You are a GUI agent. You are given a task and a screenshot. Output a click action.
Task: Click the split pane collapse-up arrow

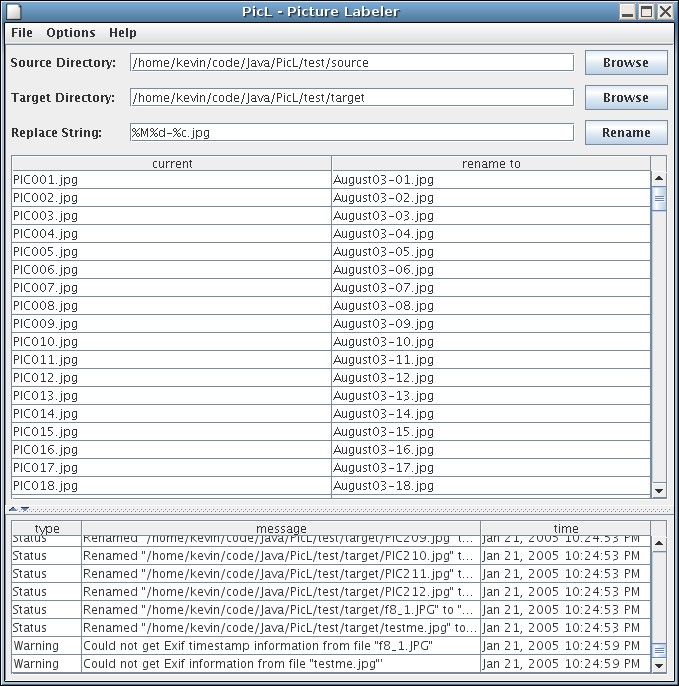click(x=14, y=509)
